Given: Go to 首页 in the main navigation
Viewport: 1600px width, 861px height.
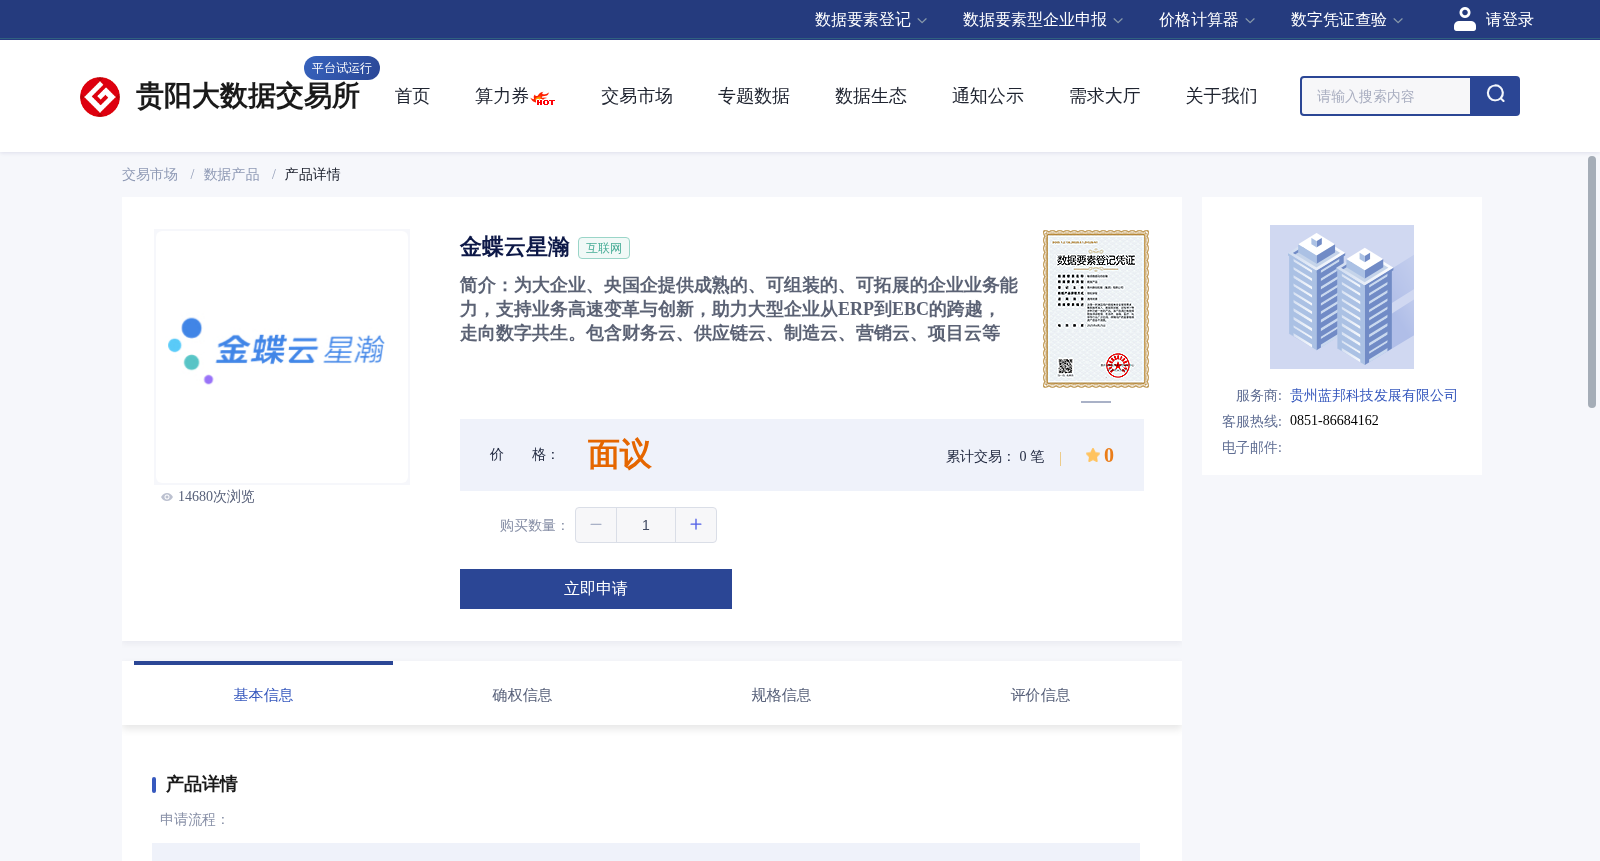Looking at the screenshot, I should pos(412,96).
